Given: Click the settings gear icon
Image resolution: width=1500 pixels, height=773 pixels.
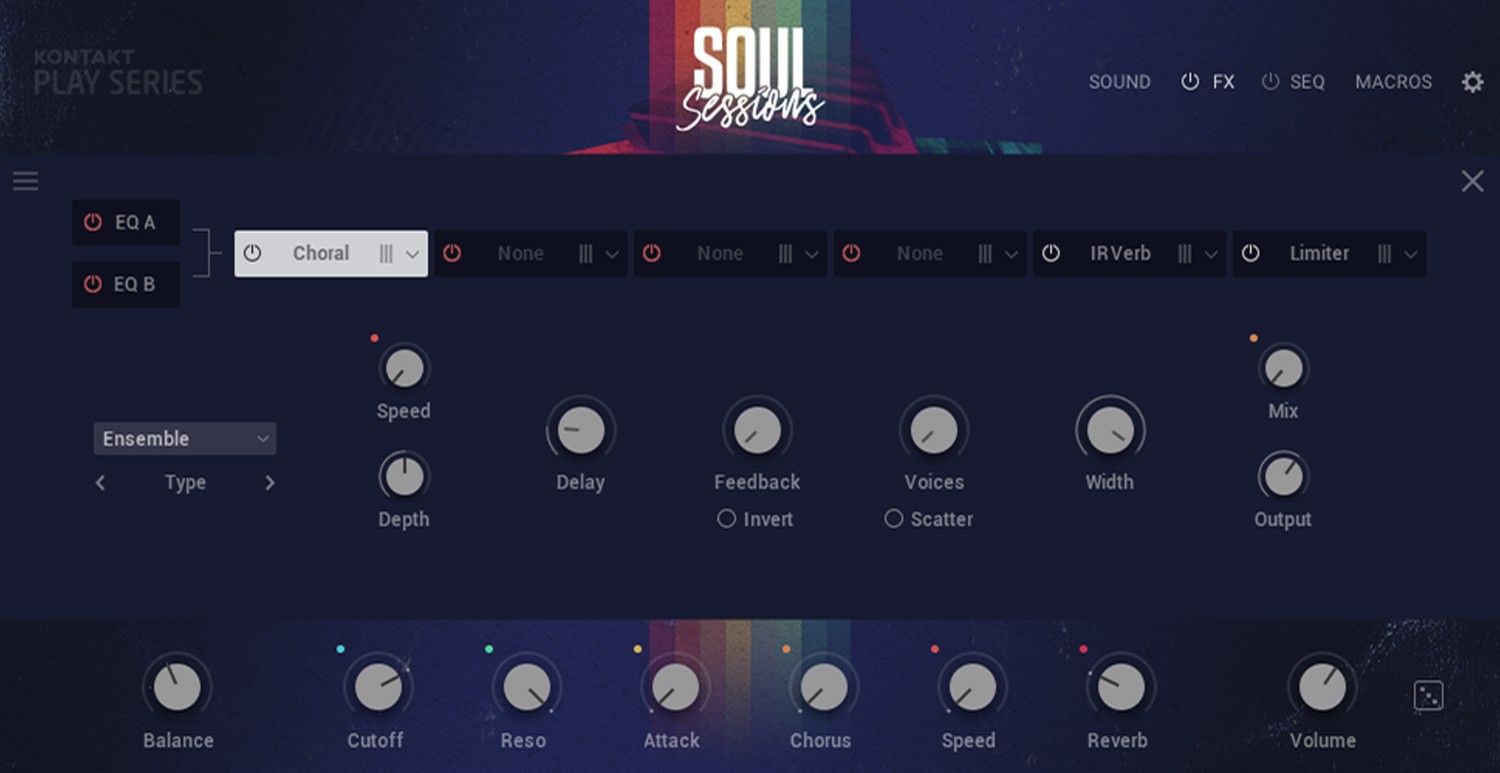Looking at the screenshot, I should tap(1471, 81).
